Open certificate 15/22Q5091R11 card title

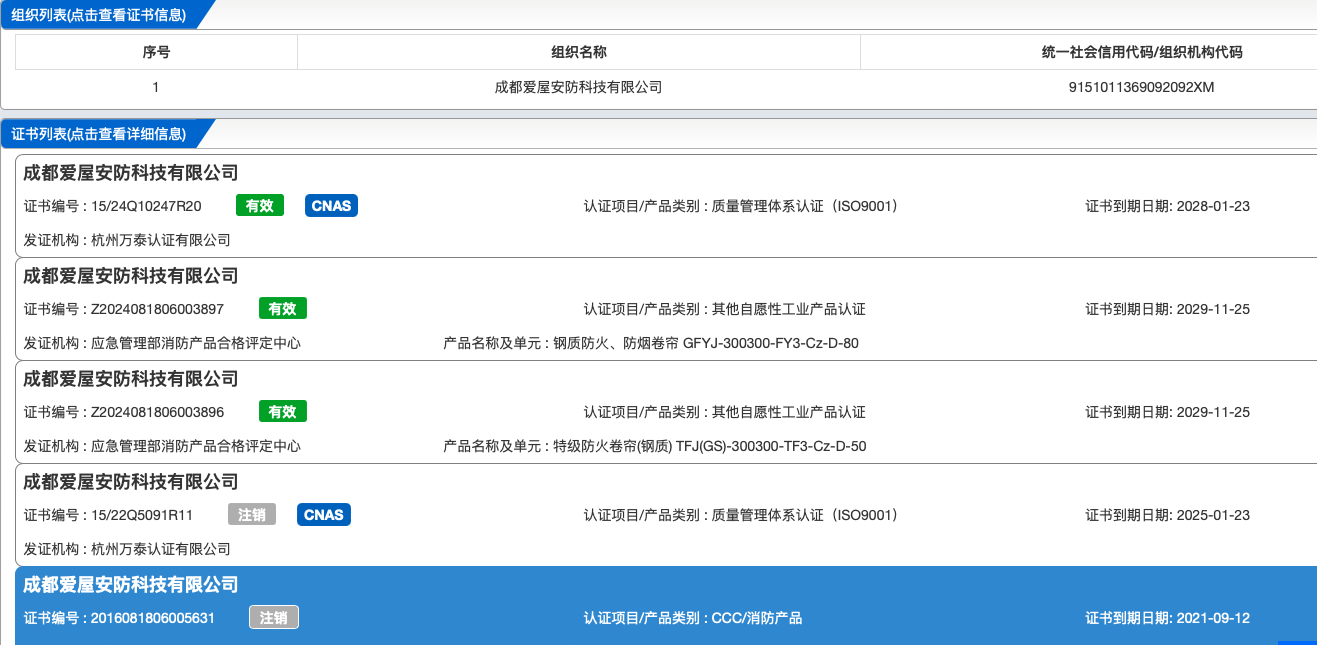131,482
